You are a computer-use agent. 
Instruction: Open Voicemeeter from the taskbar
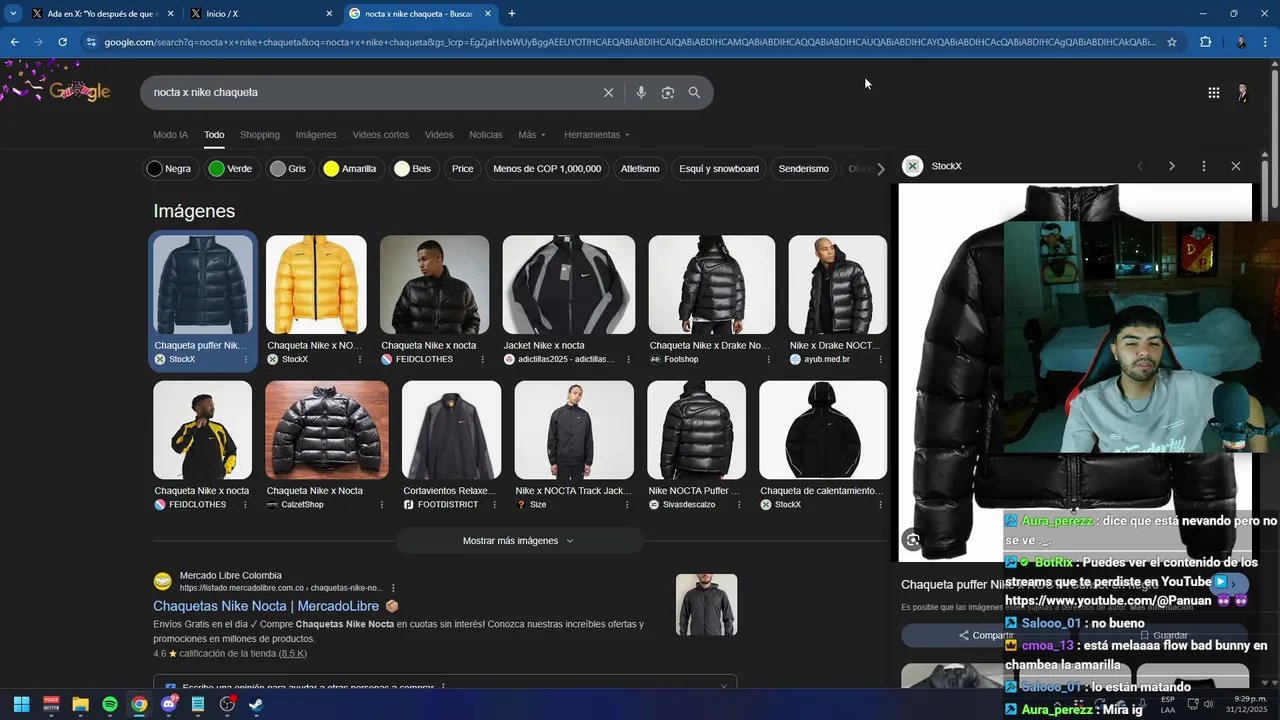click(x=51, y=704)
